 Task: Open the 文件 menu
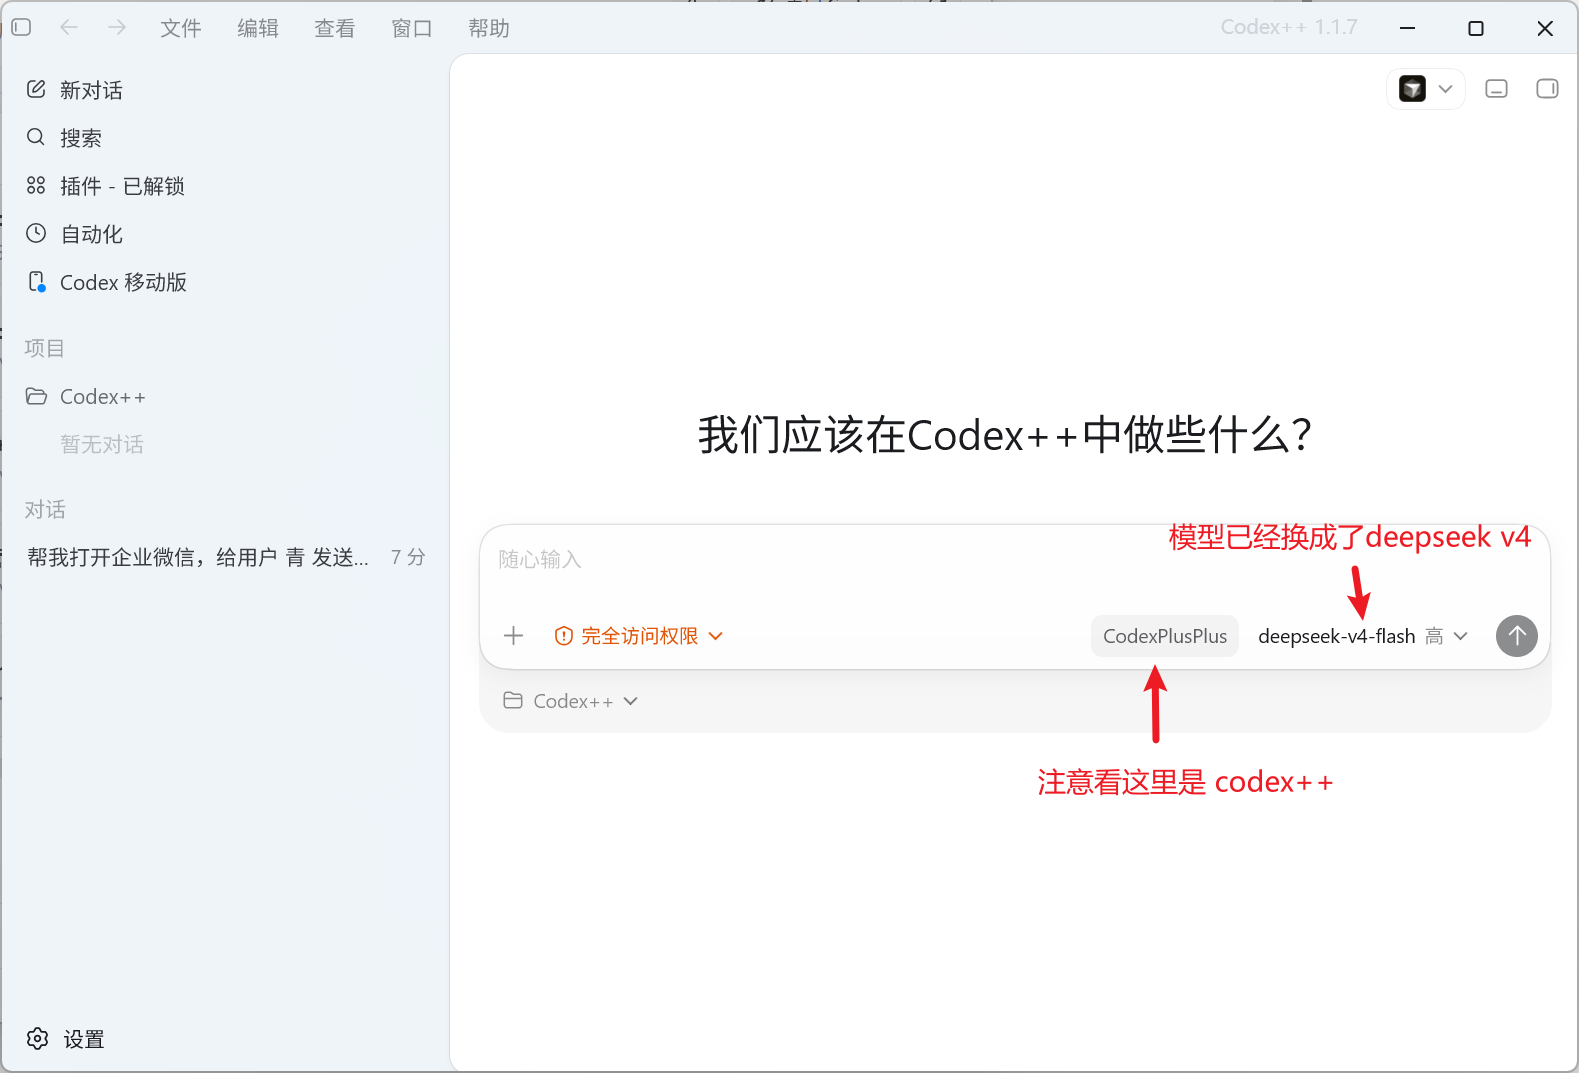[181, 28]
